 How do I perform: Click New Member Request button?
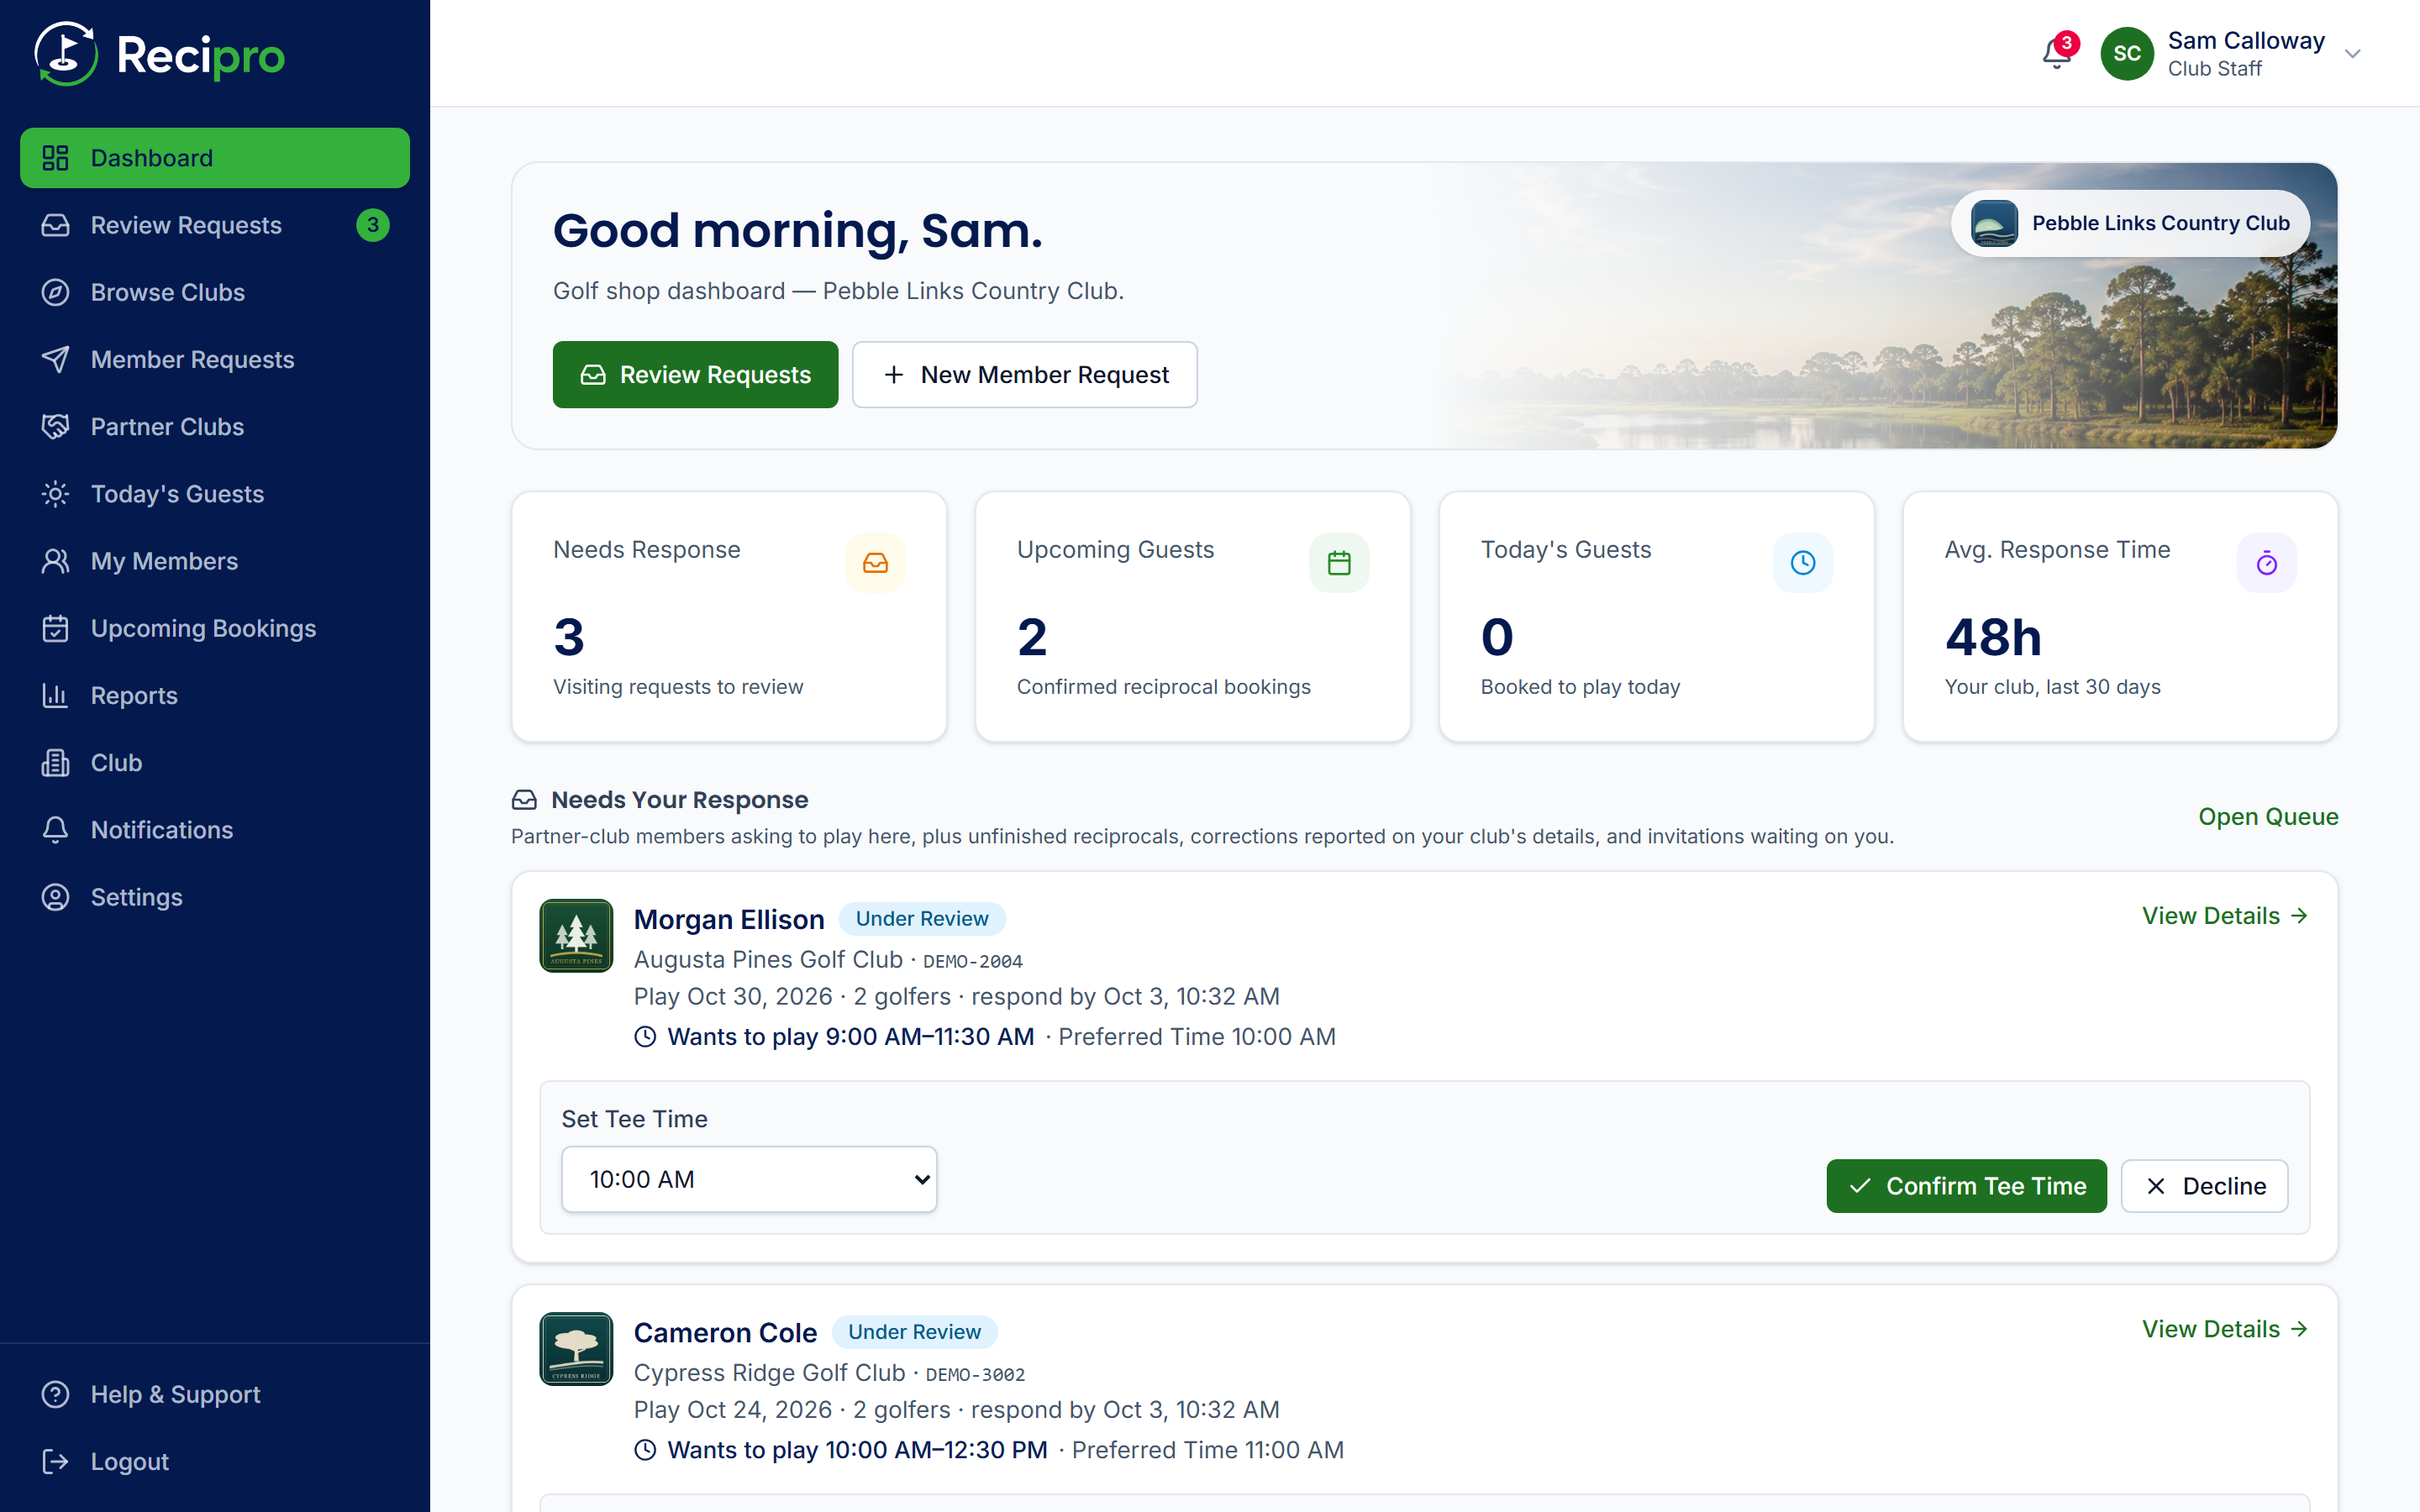1025,374
